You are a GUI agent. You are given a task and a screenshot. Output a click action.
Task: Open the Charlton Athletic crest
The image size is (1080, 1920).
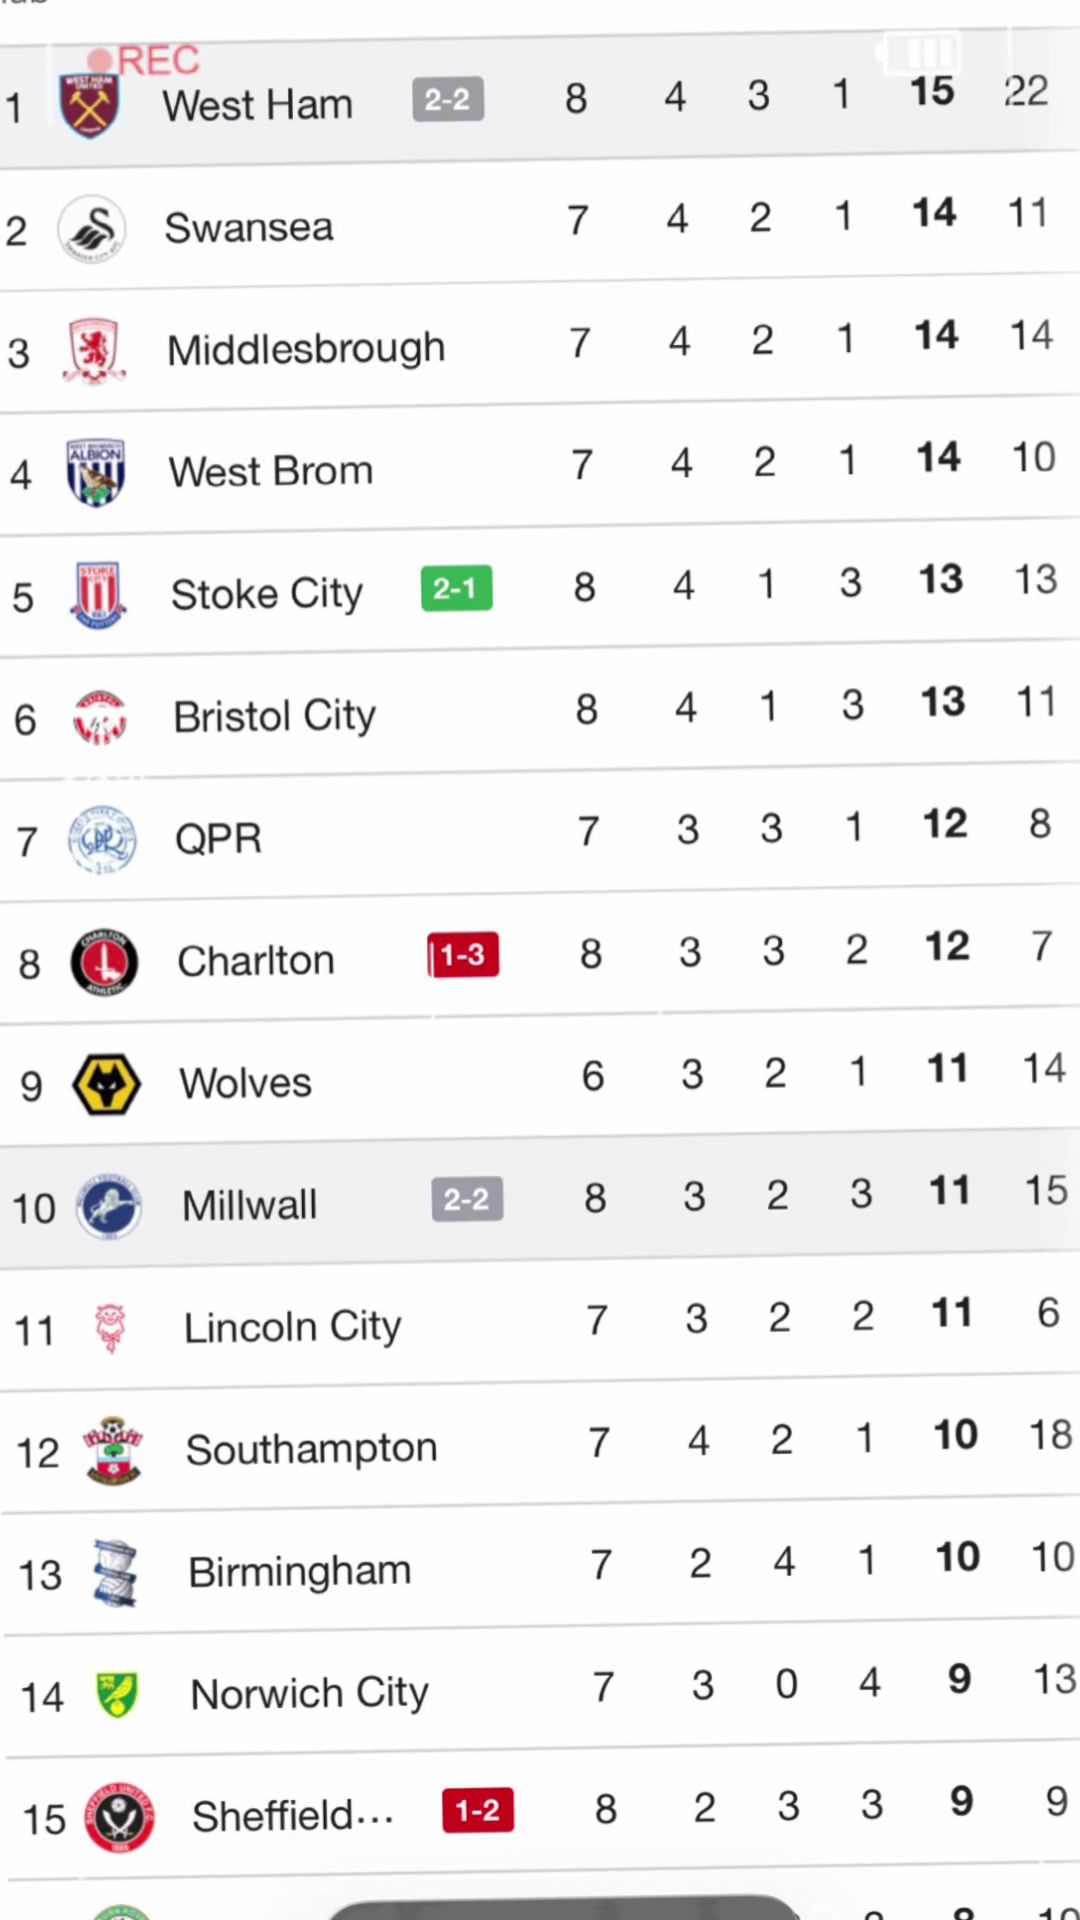pos(104,962)
